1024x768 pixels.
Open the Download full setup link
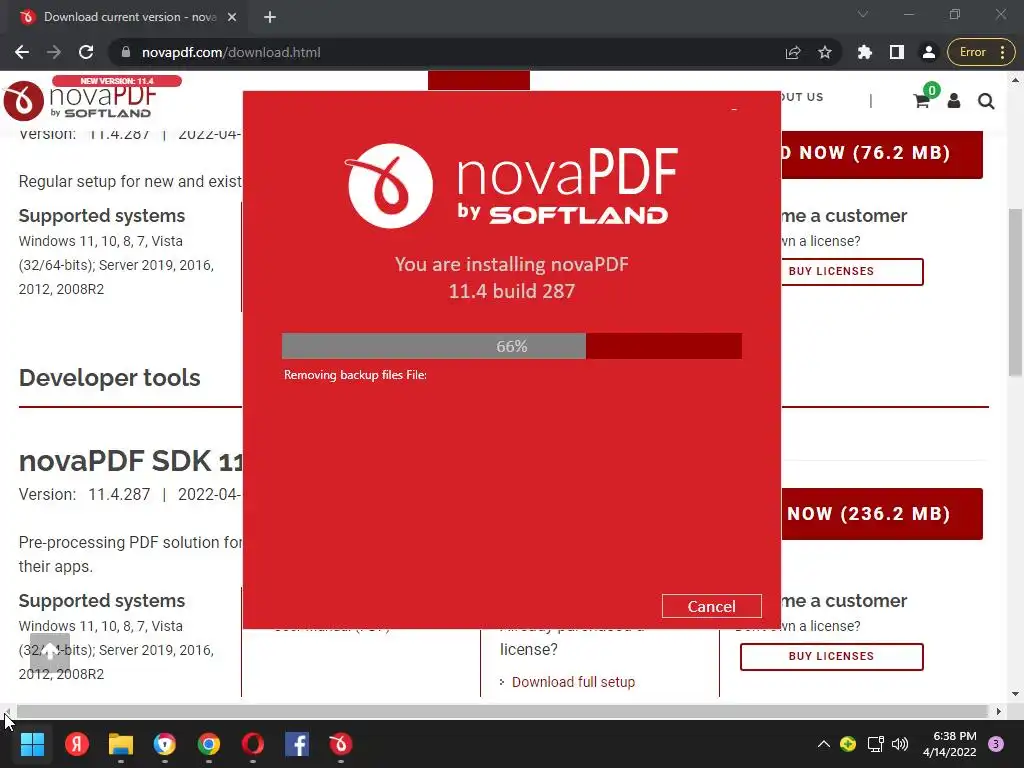[573, 682]
